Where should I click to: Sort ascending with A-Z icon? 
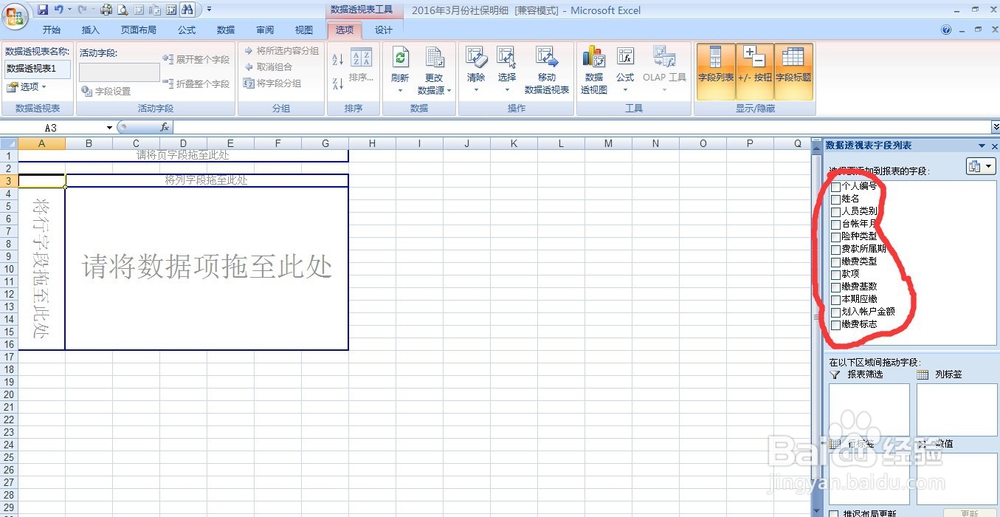pos(338,59)
